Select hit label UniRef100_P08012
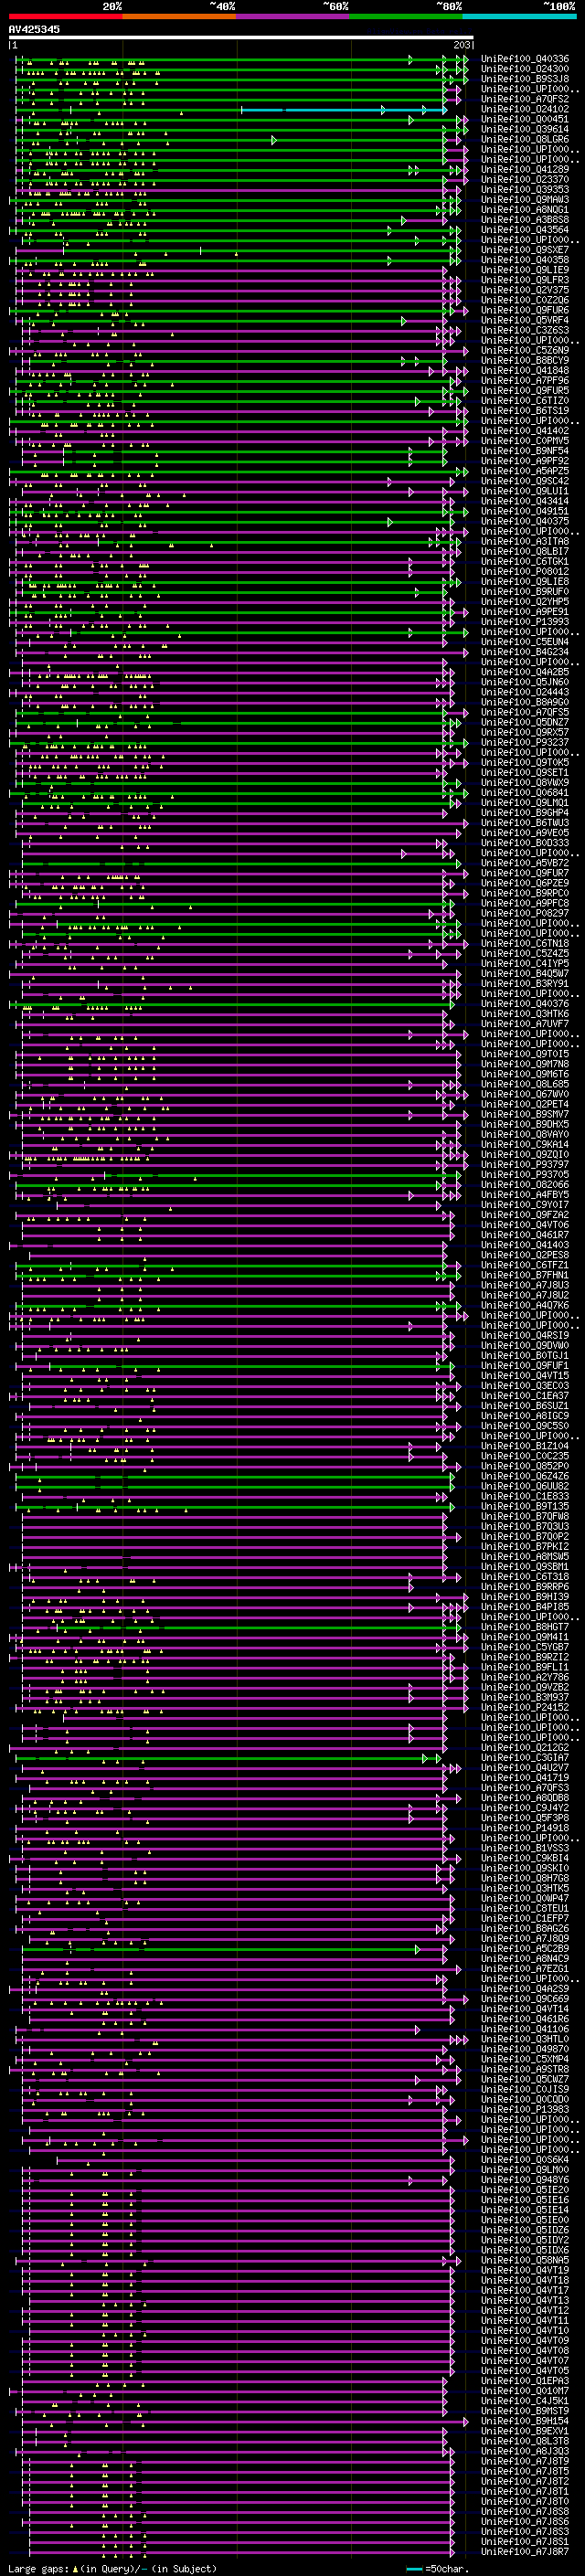 pos(525,572)
